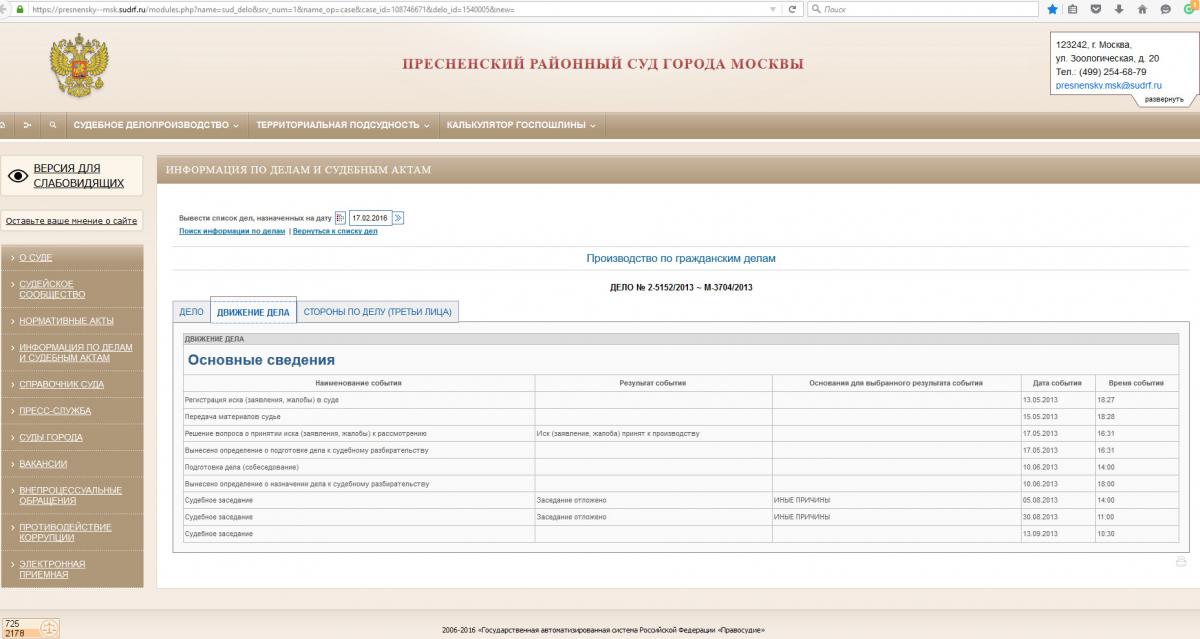
Task: Open the calendar date picker icon
Action: coord(340,217)
